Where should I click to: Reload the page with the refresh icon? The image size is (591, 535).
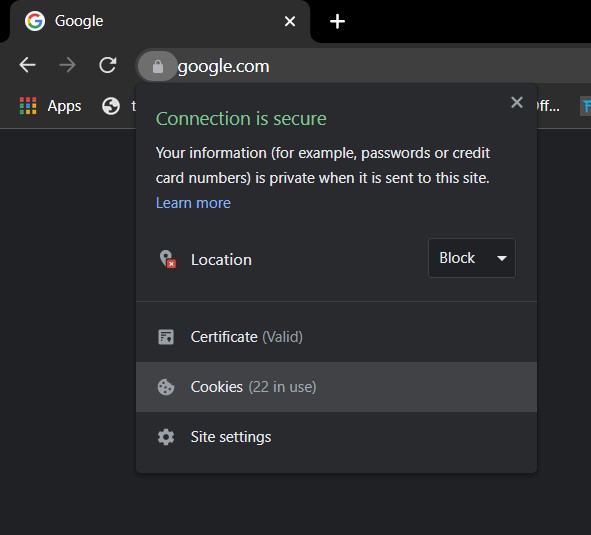(x=108, y=65)
